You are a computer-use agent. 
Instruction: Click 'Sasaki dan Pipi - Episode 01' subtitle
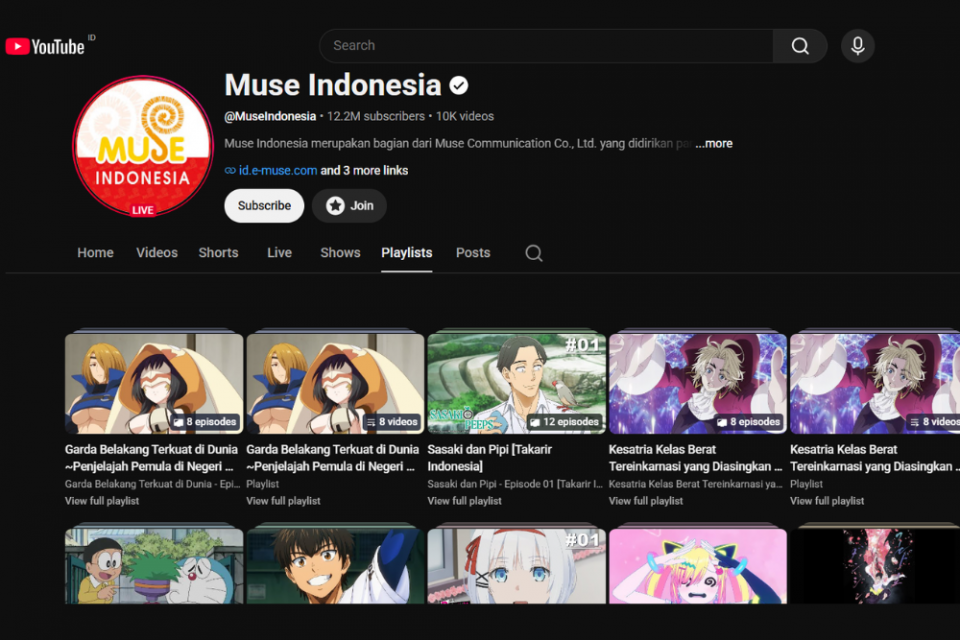[x=515, y=484]
